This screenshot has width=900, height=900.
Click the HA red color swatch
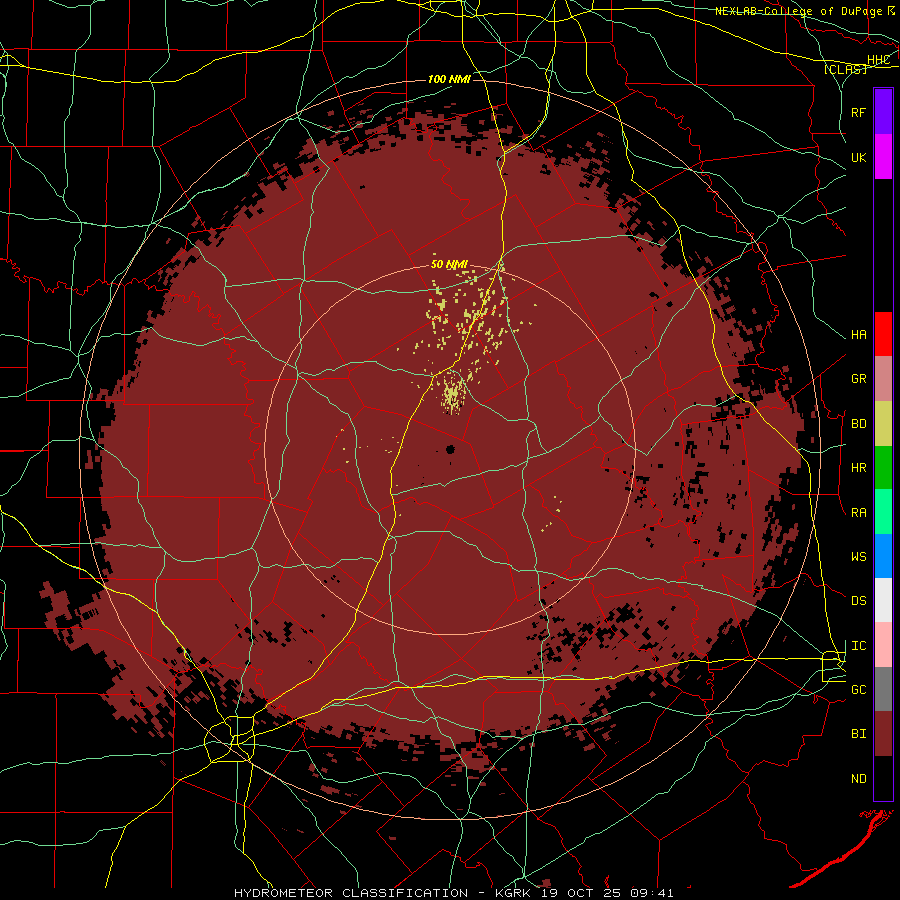[883, 334]
